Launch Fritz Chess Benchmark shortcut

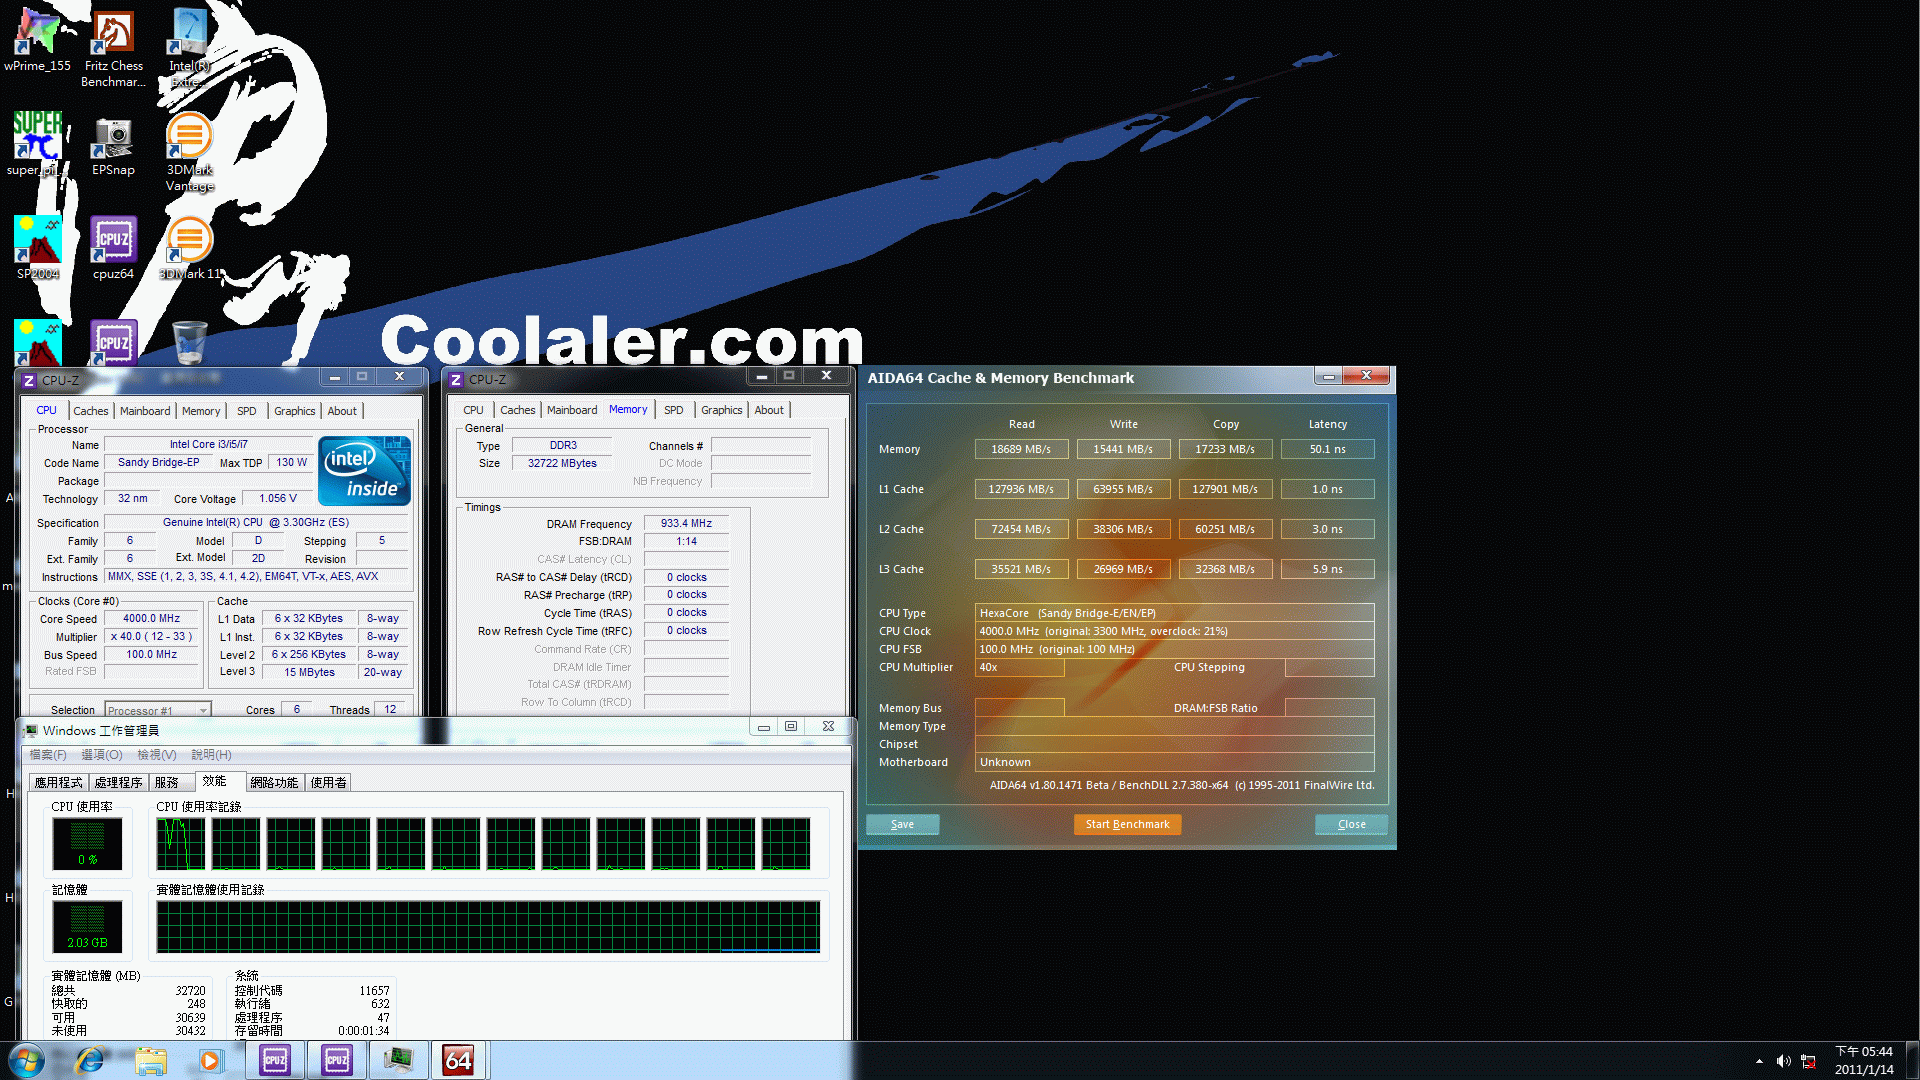113,48
